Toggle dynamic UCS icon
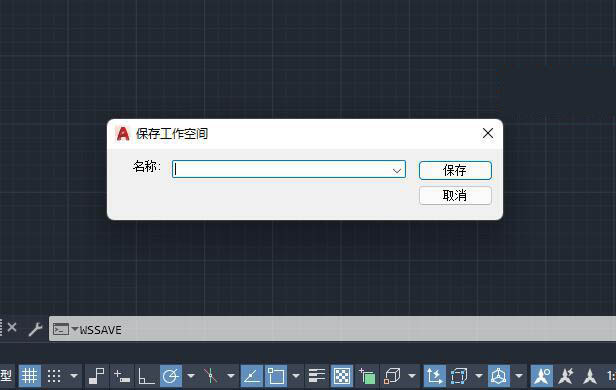 point(434,376)
